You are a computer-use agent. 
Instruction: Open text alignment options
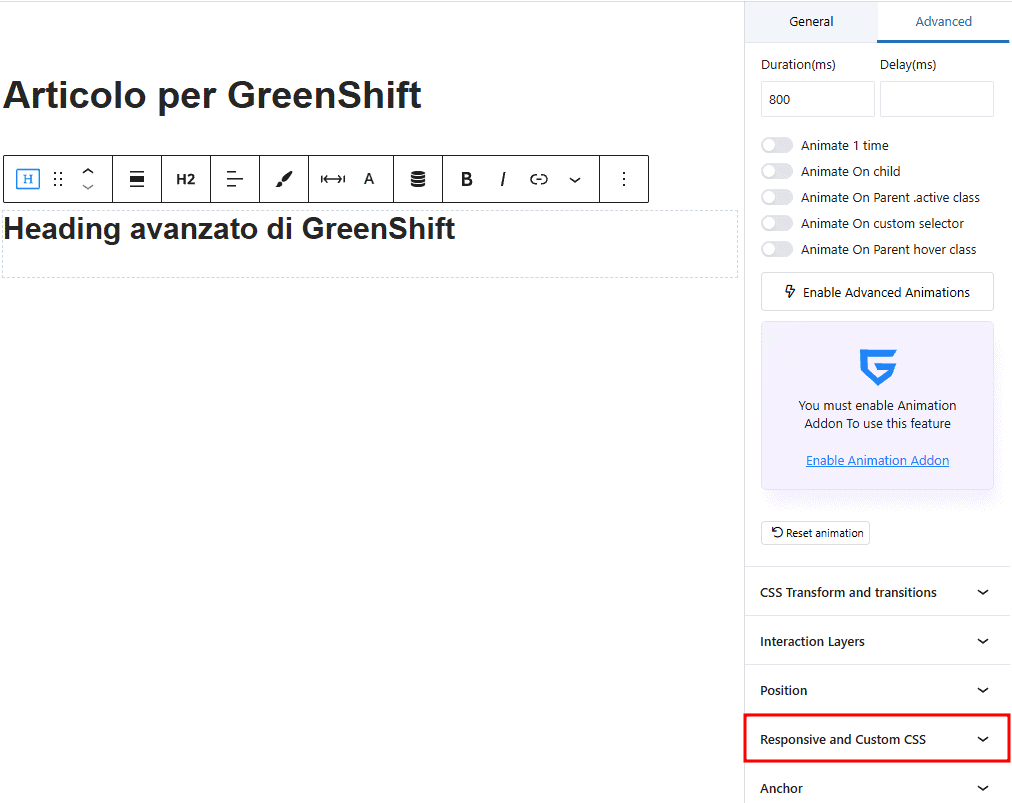click(x=235, y=179)
